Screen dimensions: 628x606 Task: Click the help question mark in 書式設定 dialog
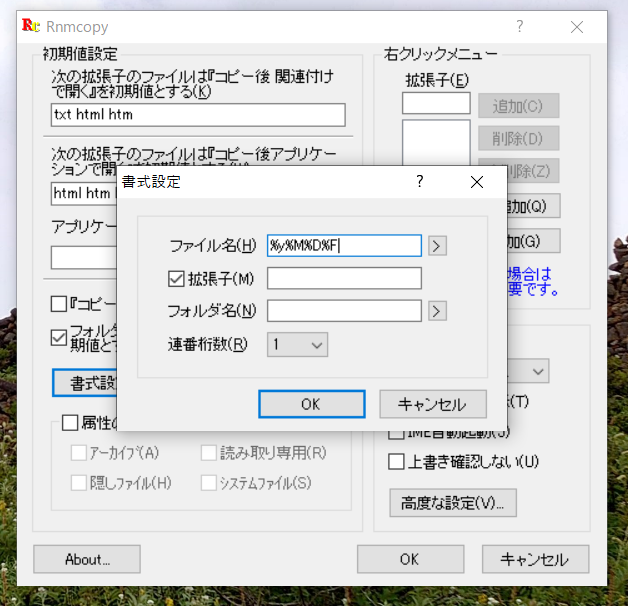click(x=420, y=182)
